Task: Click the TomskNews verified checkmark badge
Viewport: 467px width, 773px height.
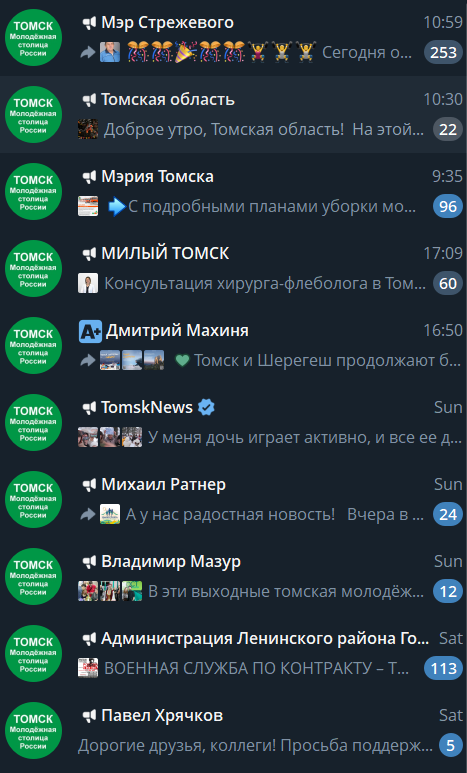Action: click(206, 407)
